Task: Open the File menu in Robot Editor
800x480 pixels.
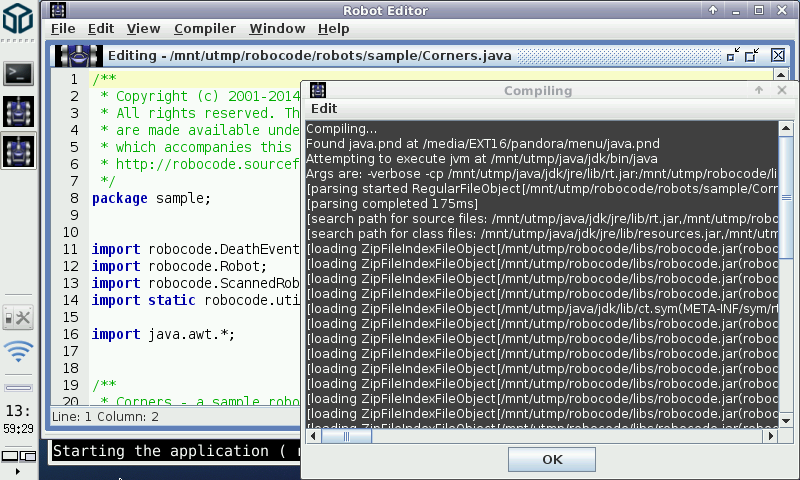Action: tap(63, 29)
